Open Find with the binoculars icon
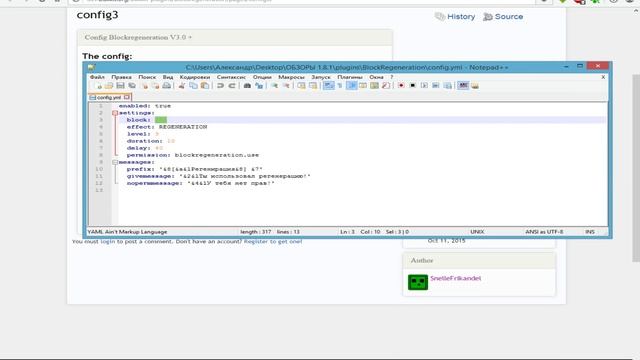The width and height of the screenshot is (640, 360). [247, 86]
